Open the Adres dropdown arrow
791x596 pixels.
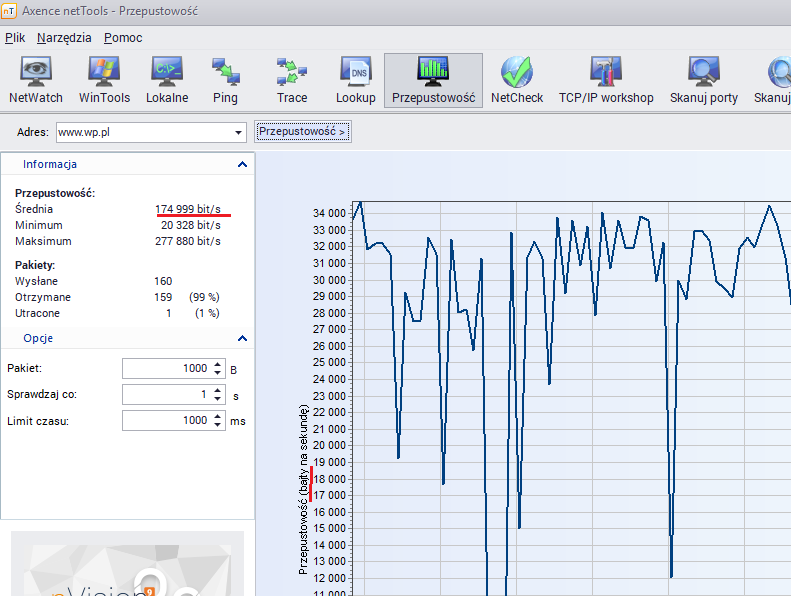tap(238, 133)
